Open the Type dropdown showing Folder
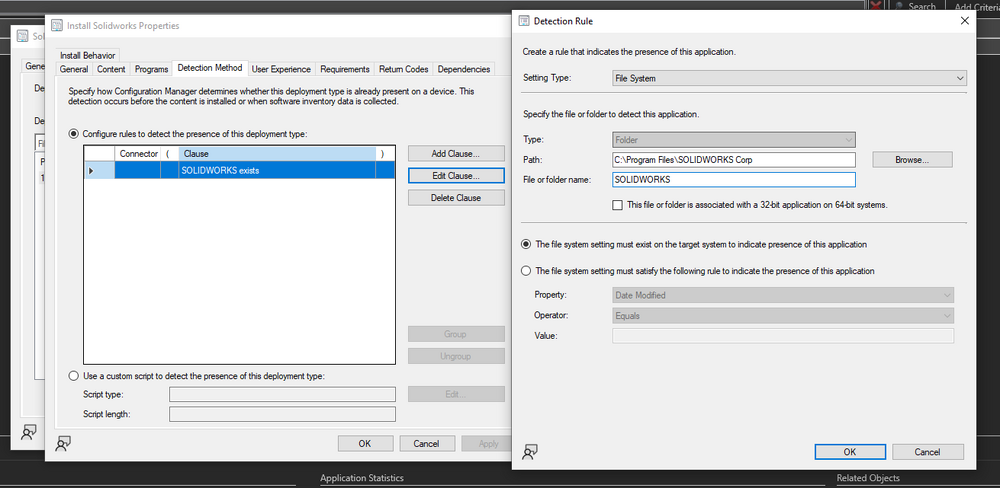 point(733,139)
